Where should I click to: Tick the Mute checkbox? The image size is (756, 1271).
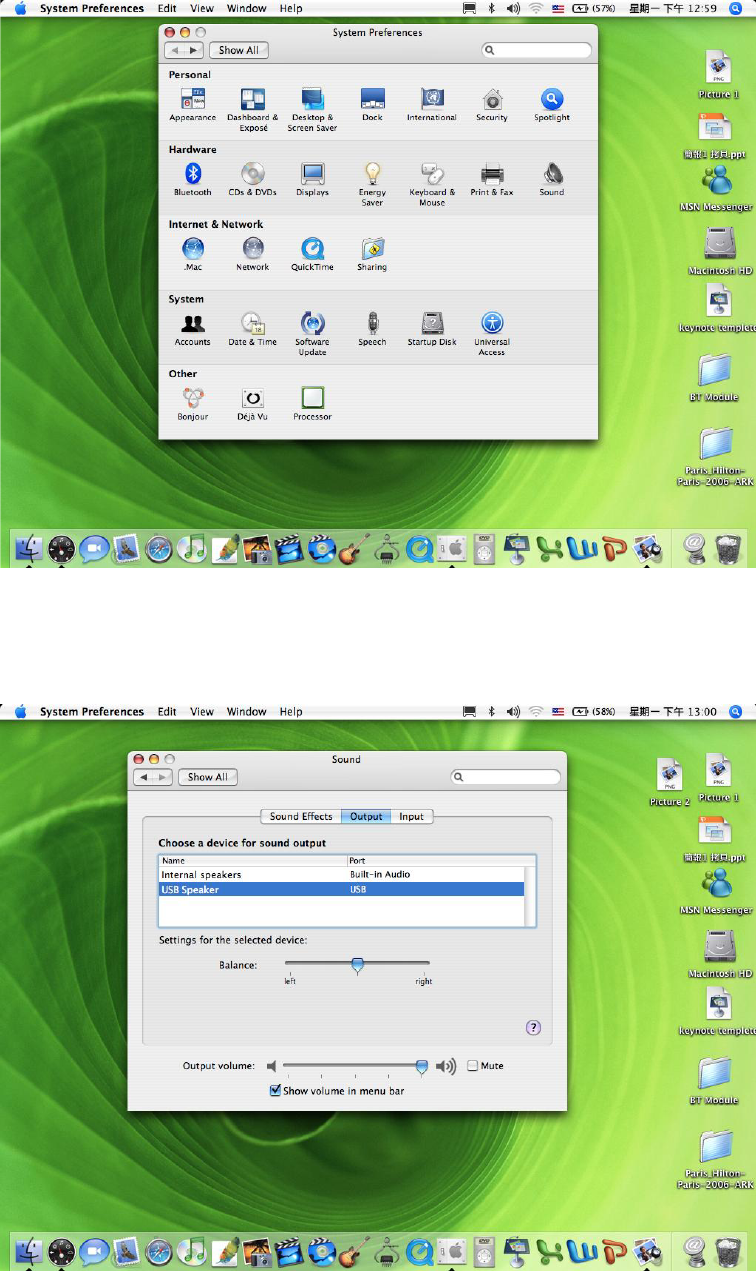(473, 1066)
